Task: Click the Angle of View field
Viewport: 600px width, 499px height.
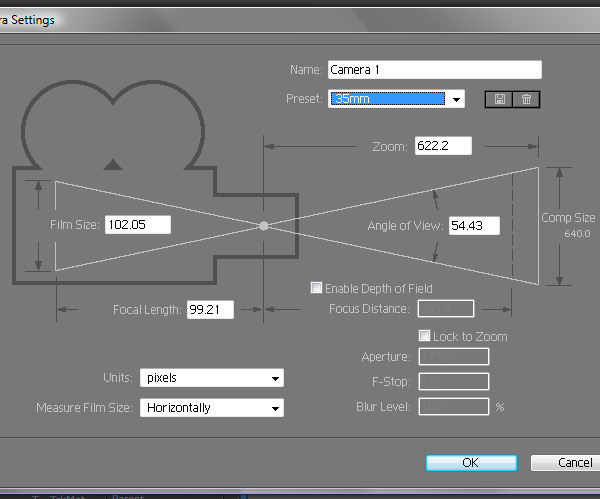Action: coord(472,226)
